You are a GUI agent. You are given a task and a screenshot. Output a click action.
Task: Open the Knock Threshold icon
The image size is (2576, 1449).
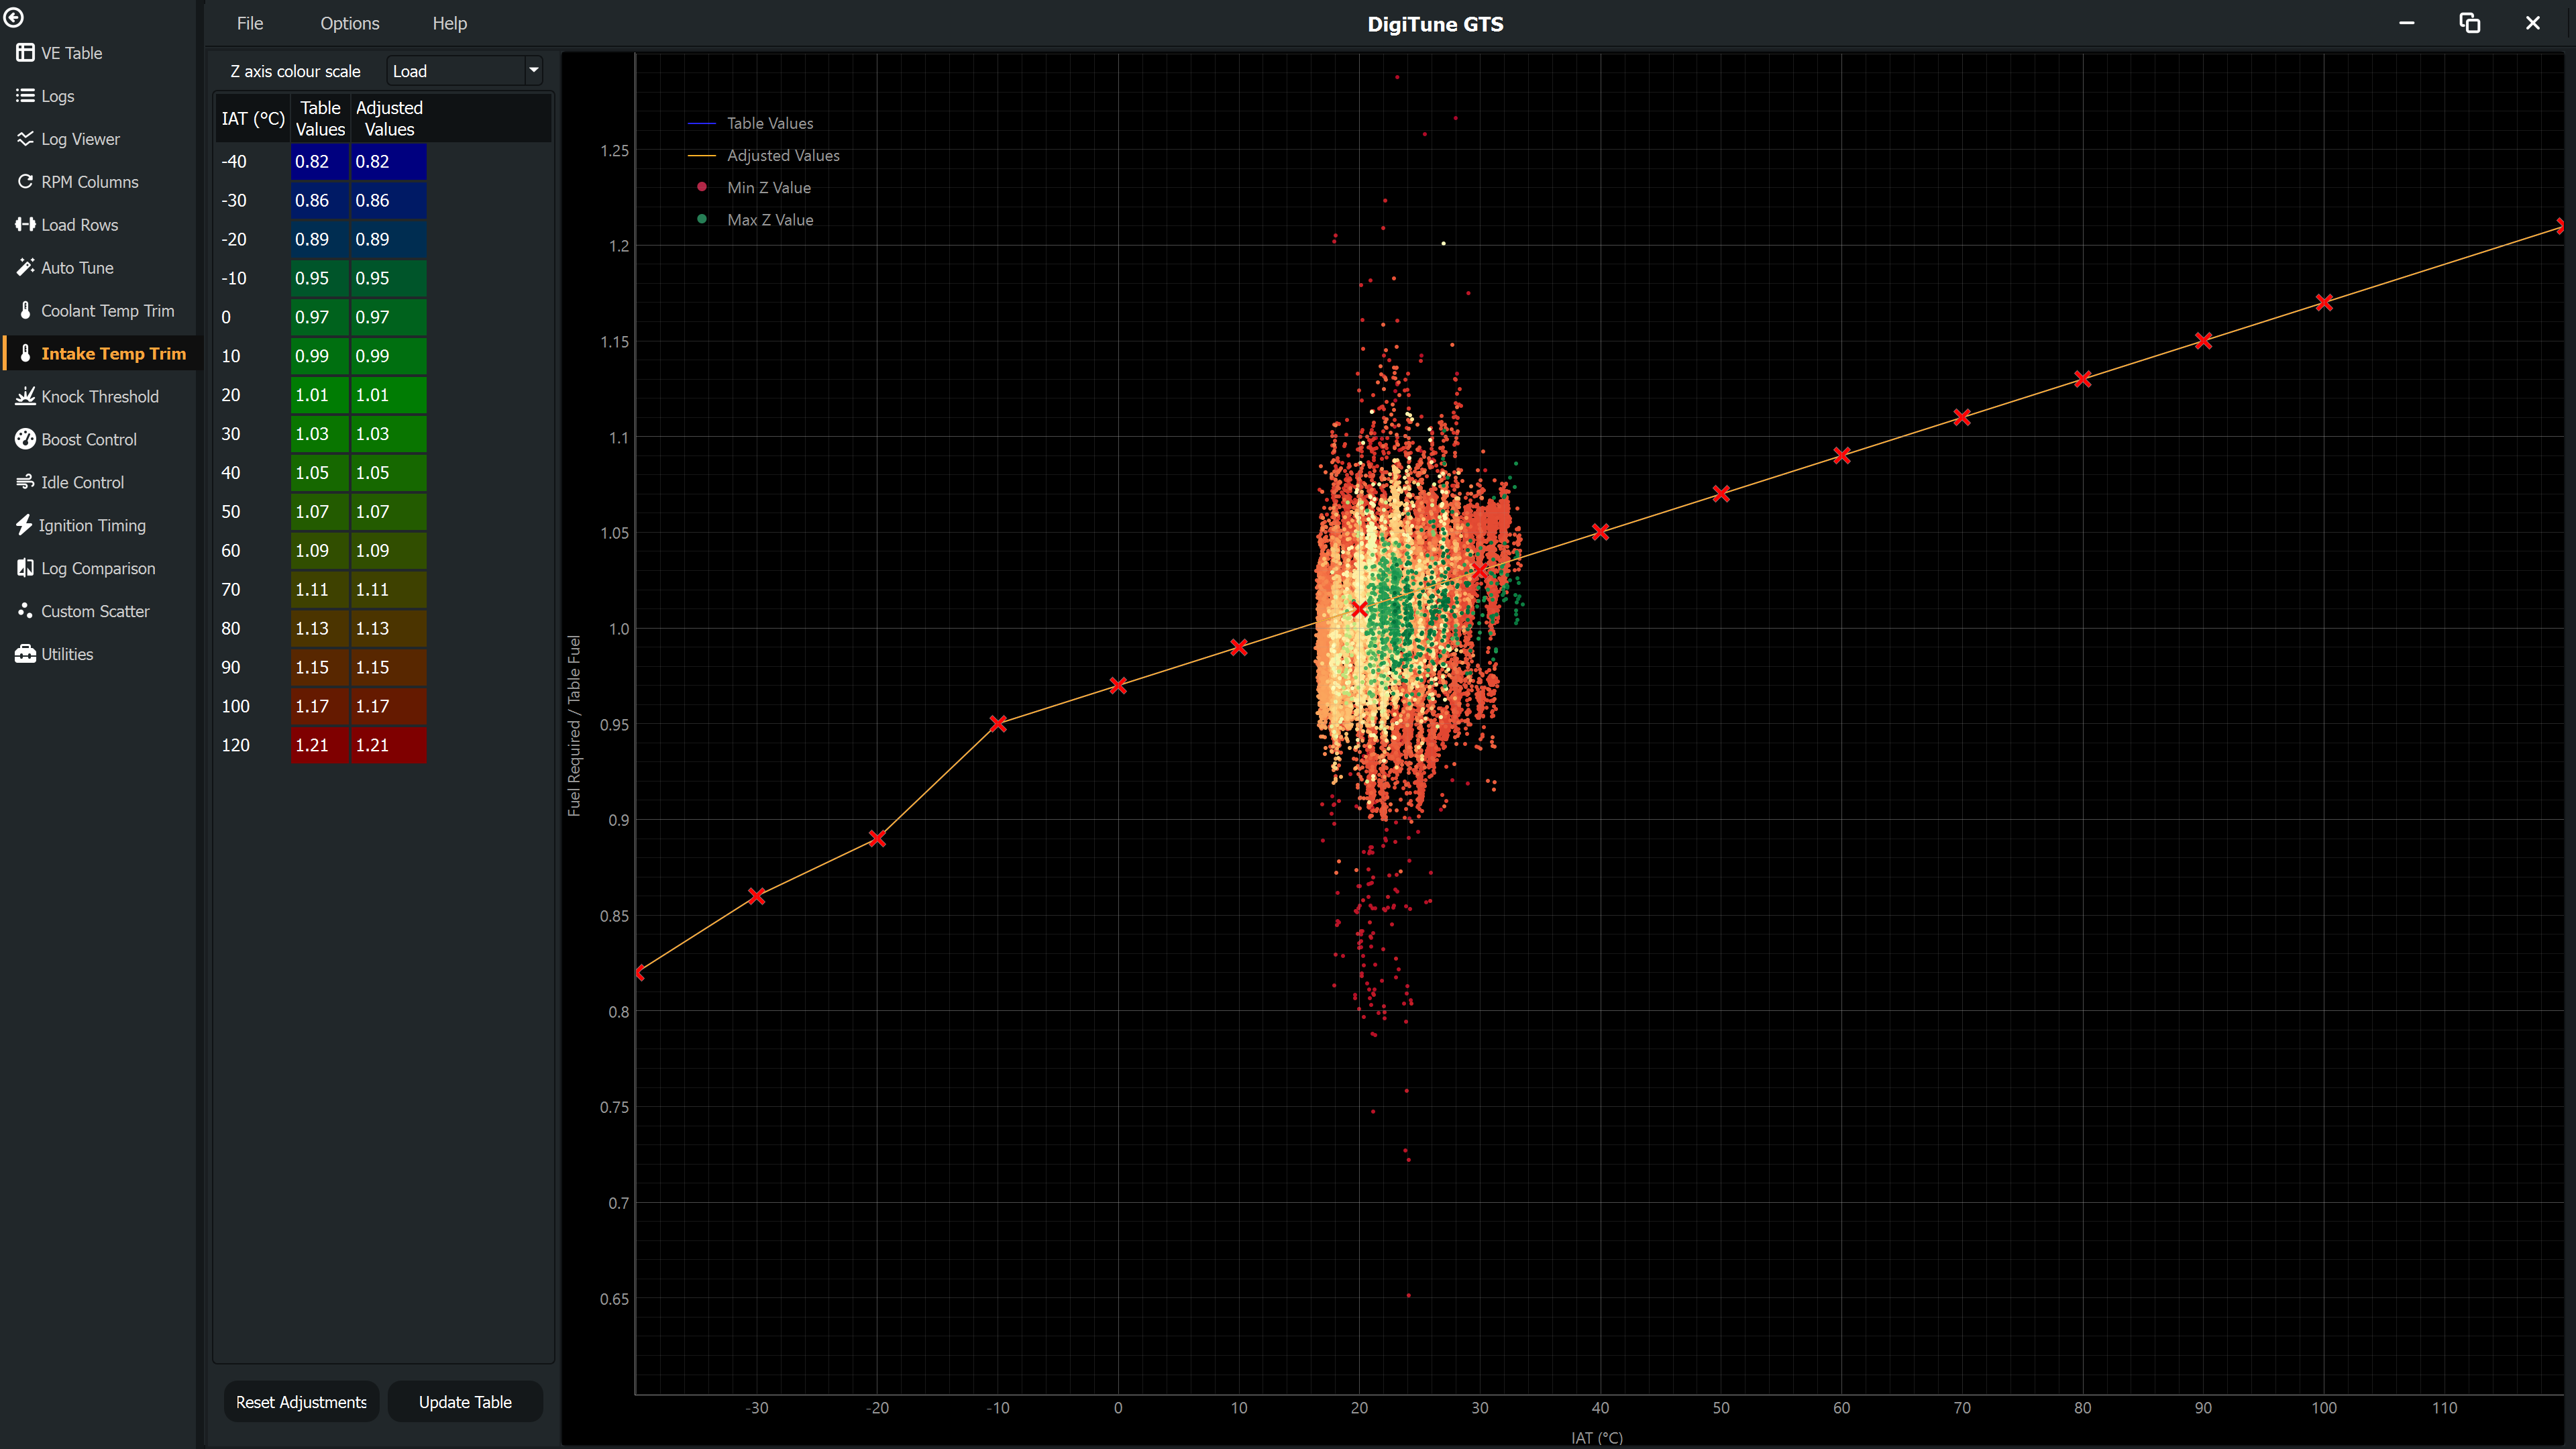[25, 397]
